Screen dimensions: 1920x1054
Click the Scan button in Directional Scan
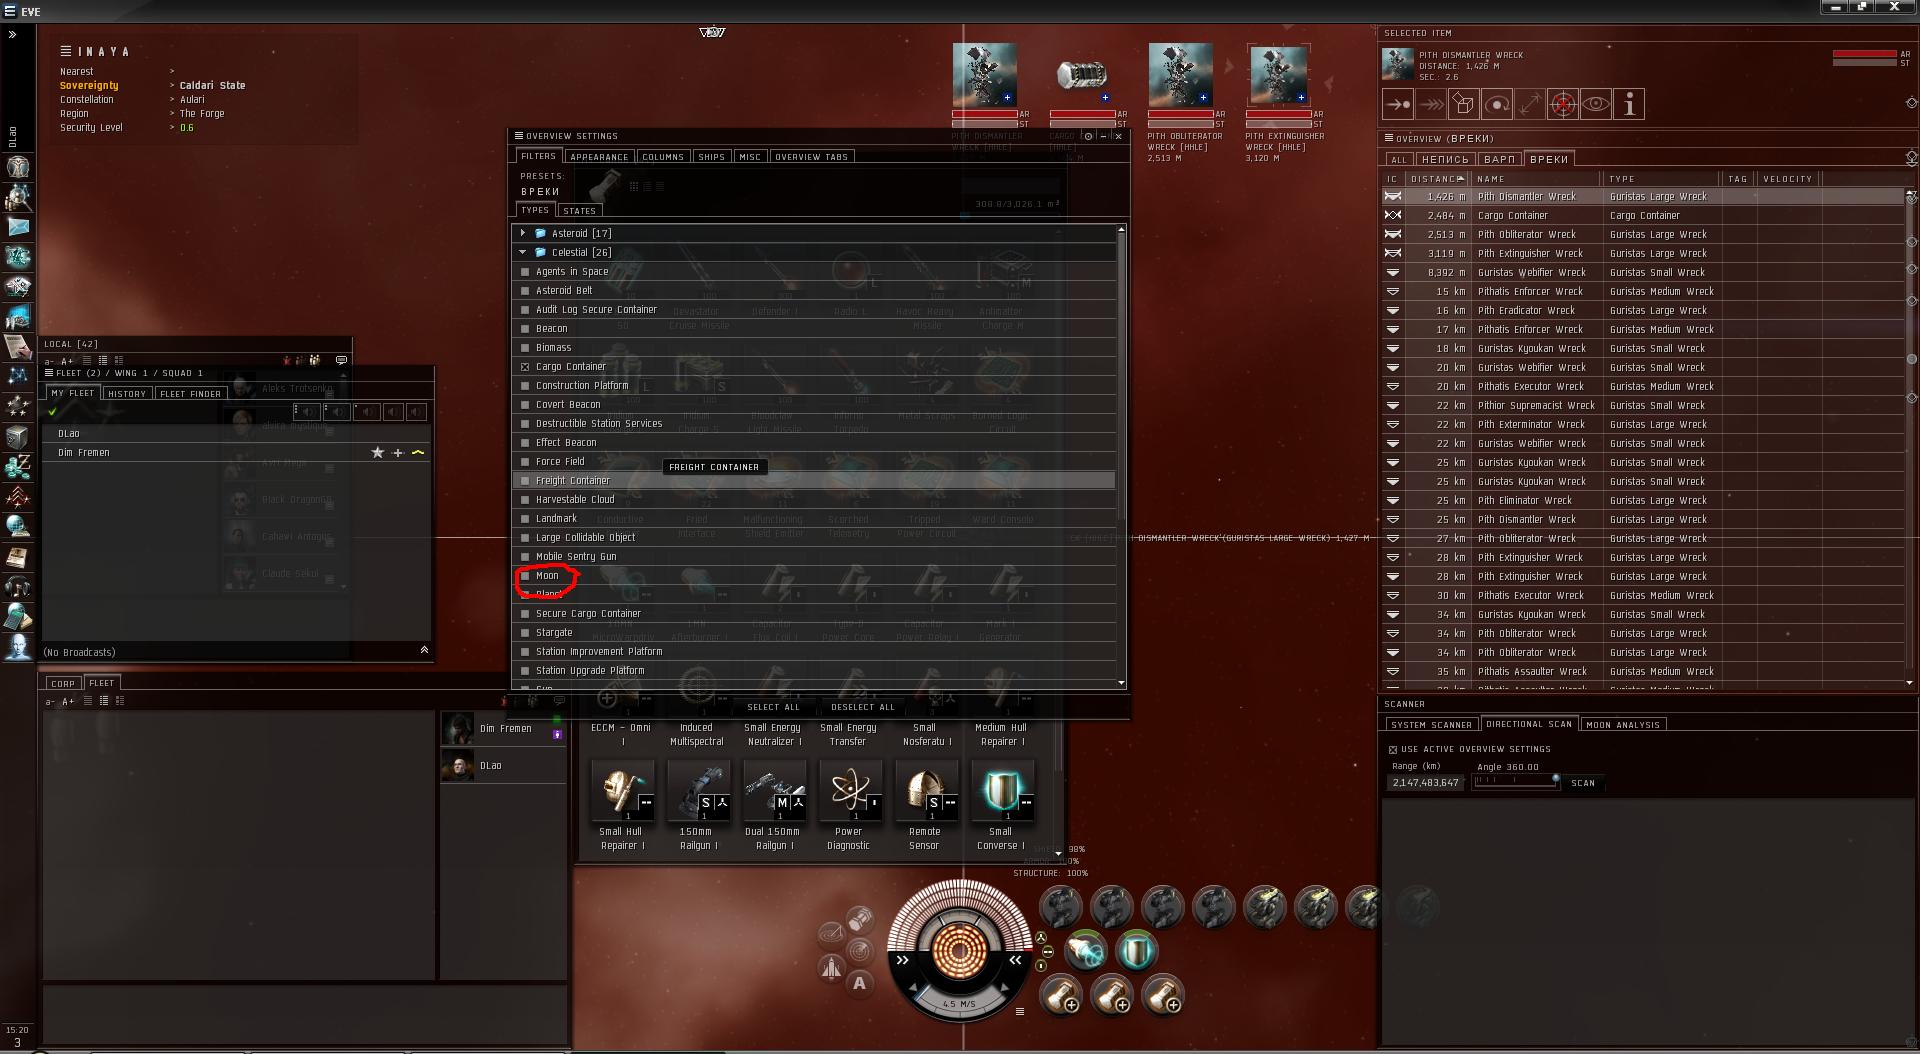point(1583,783)
